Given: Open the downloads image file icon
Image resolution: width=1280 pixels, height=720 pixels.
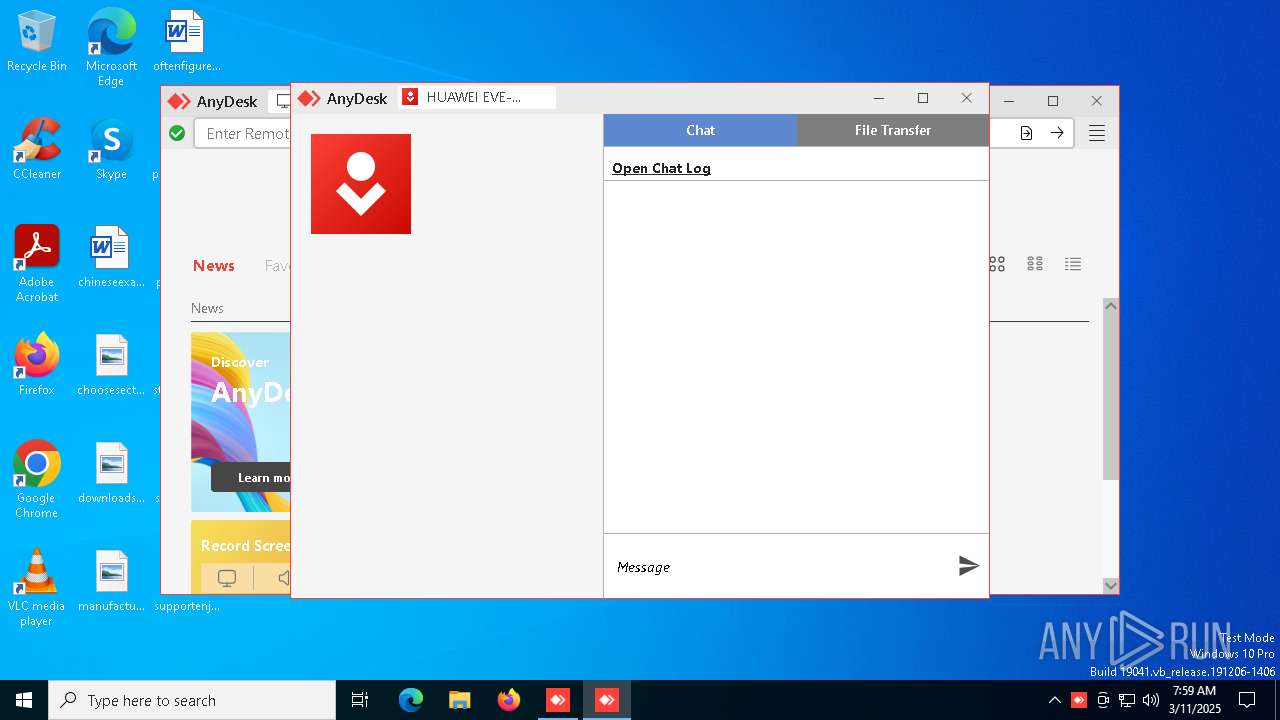Looking at the screenshot, I should pyautogui.click(x=111, y=473).
